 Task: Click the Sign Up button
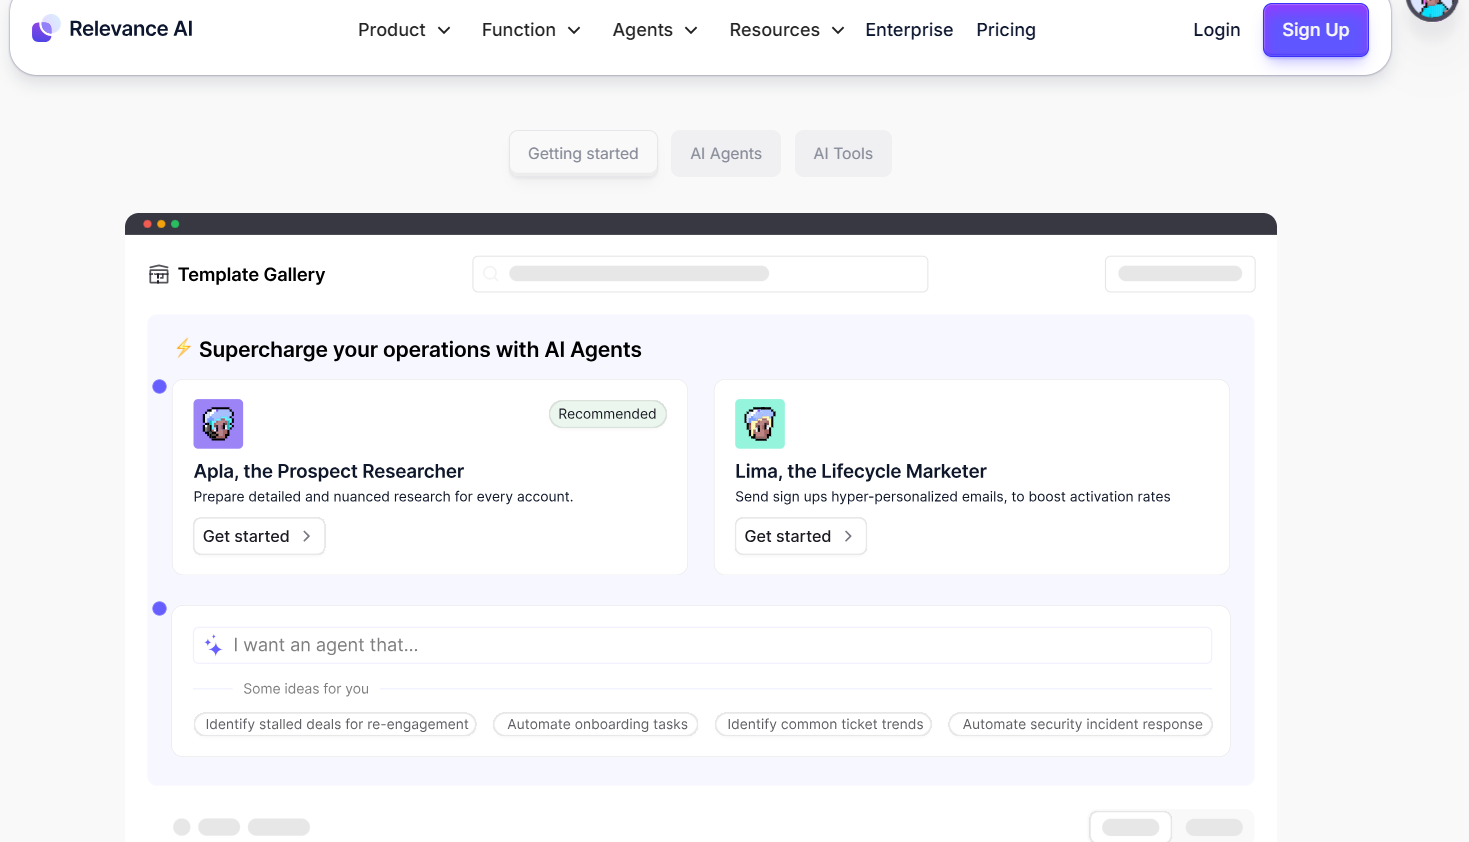click(1316, 30)
